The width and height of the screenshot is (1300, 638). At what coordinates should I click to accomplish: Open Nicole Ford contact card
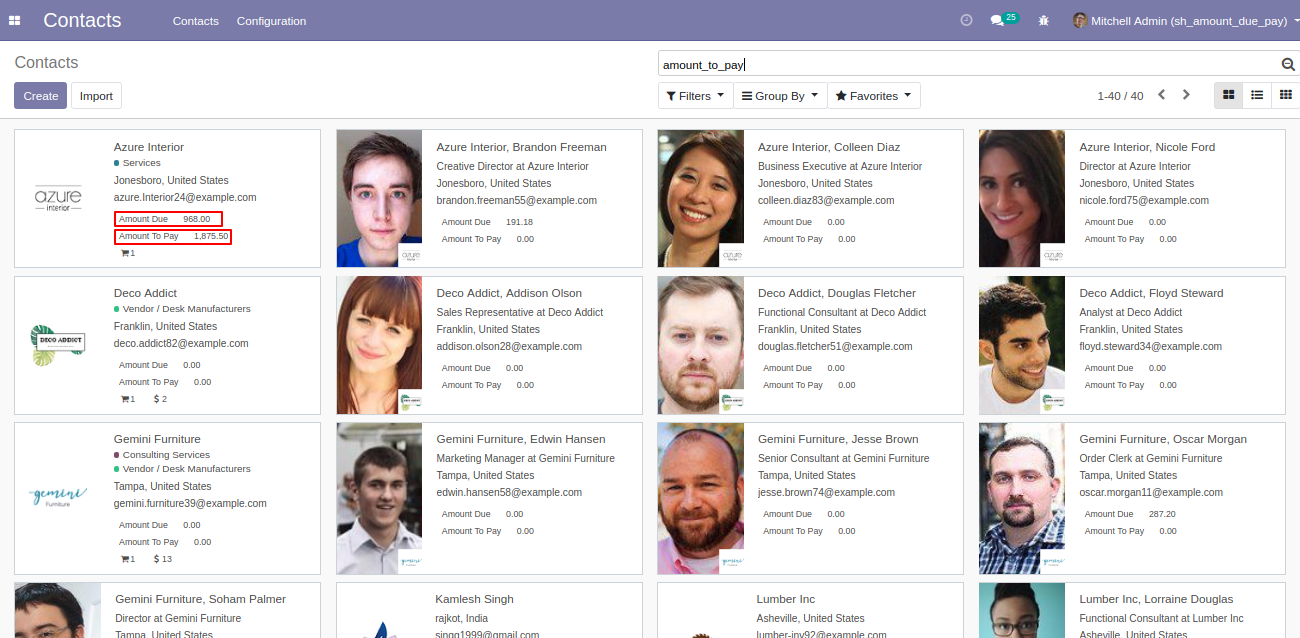tap(1132, 198)
